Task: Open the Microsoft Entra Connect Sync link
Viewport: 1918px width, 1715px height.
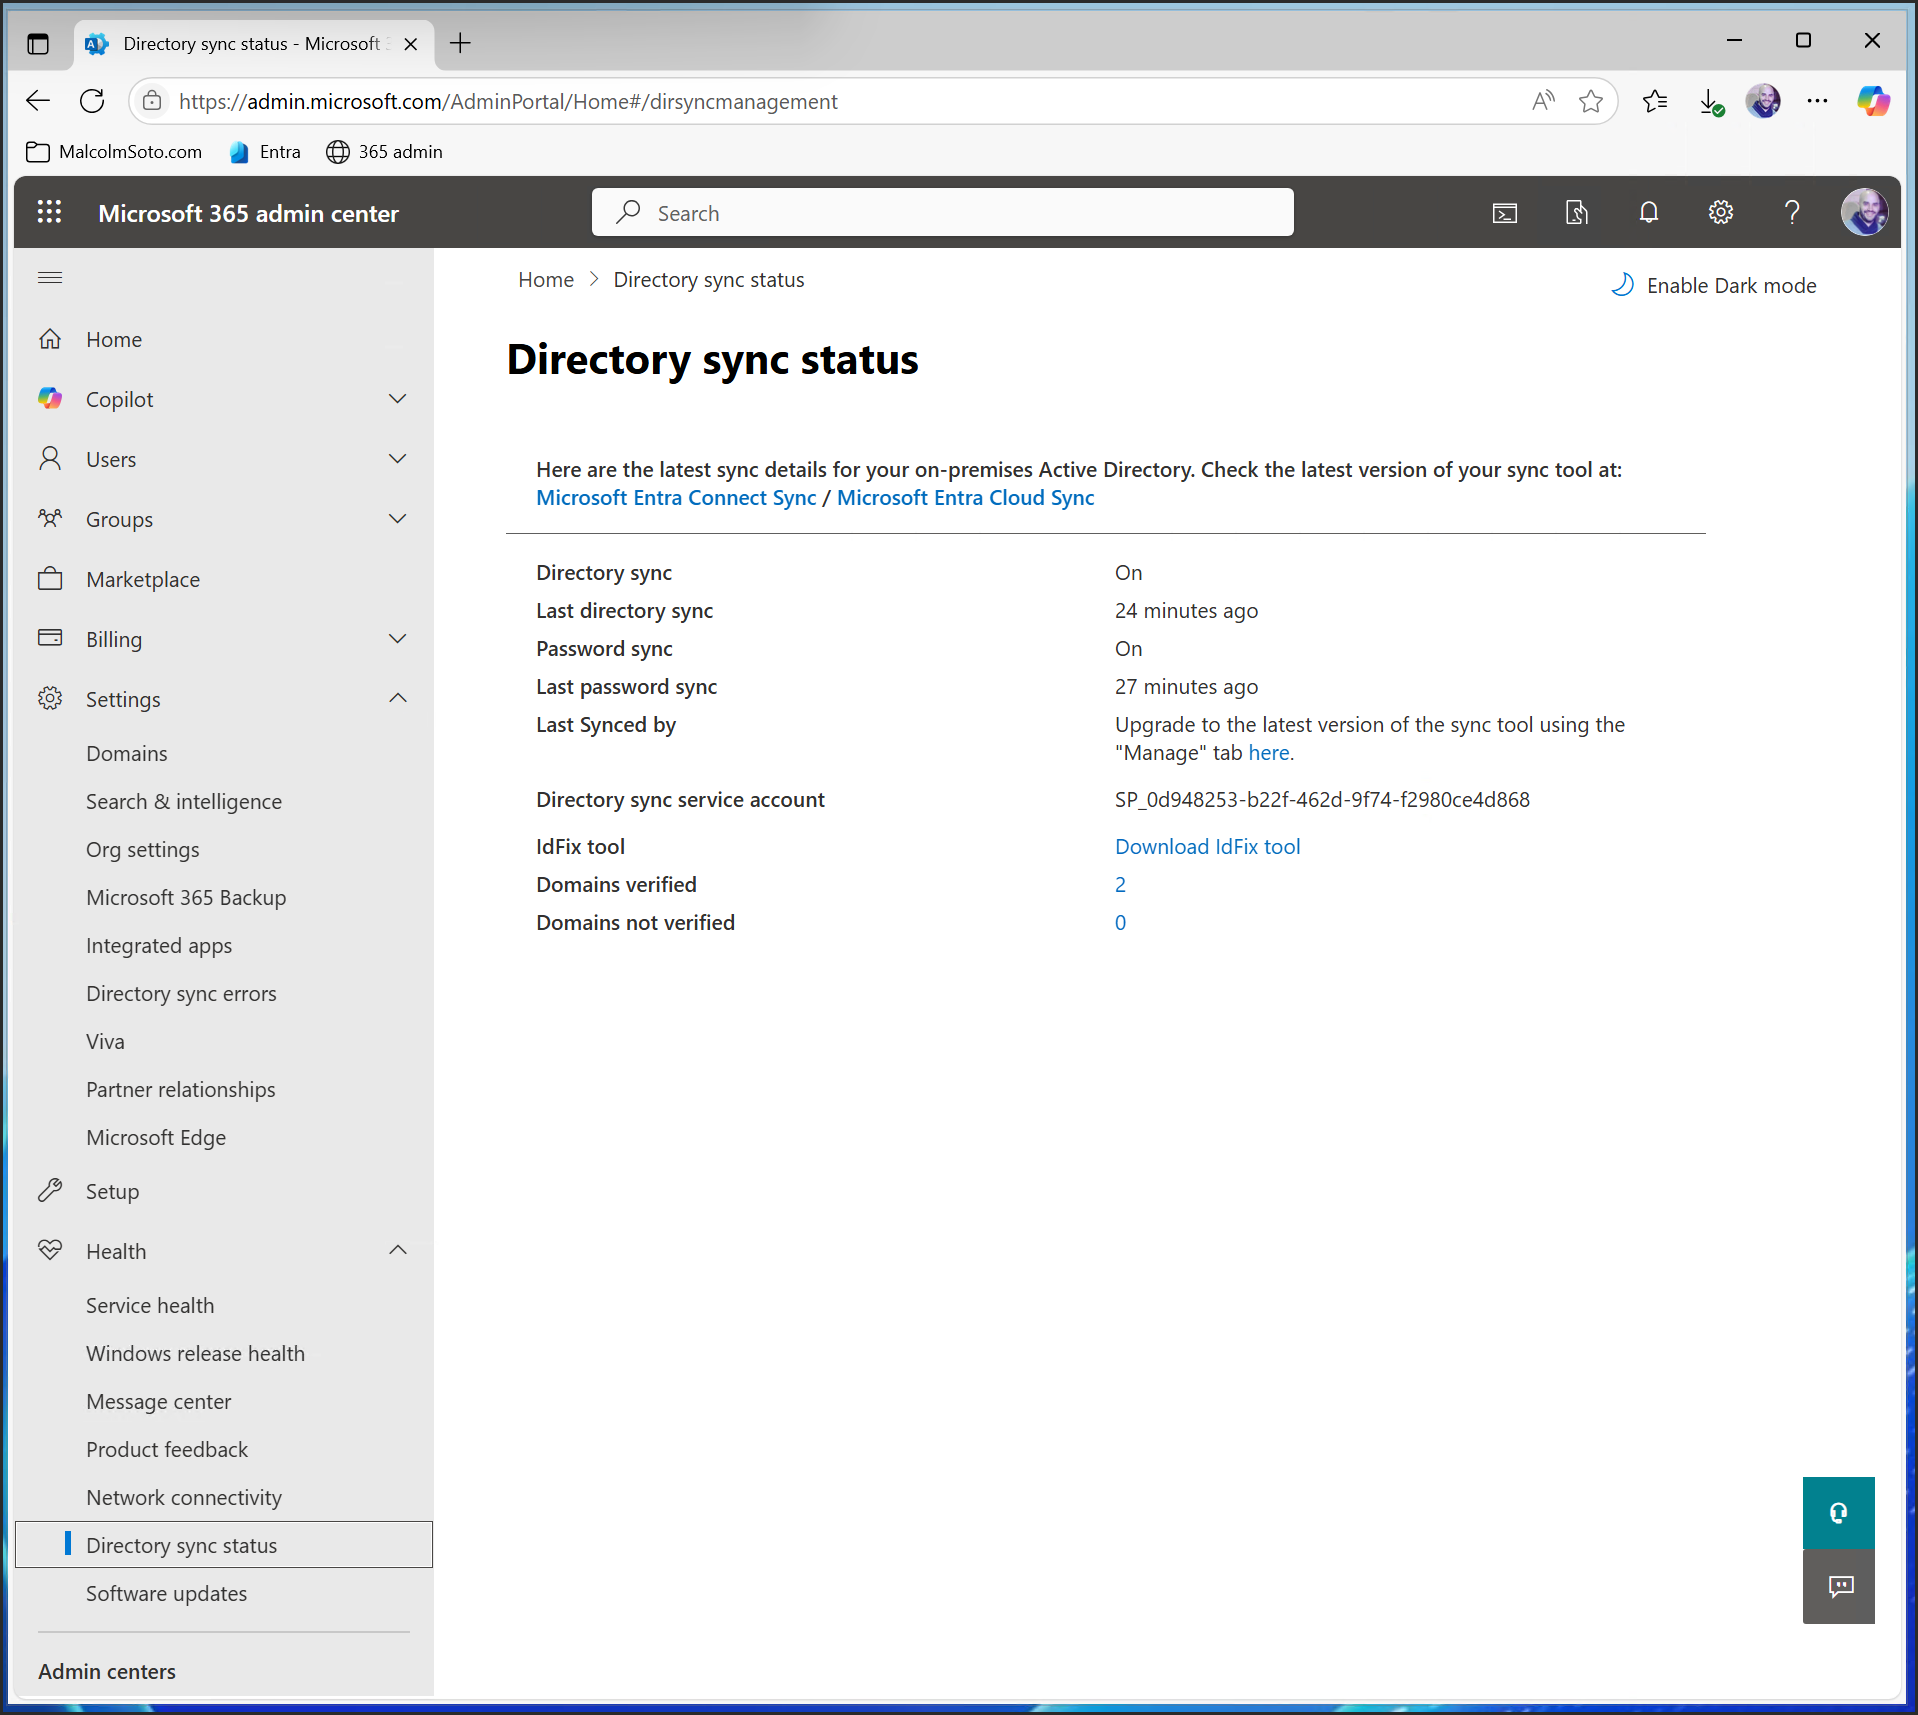Action: [676, 498]
